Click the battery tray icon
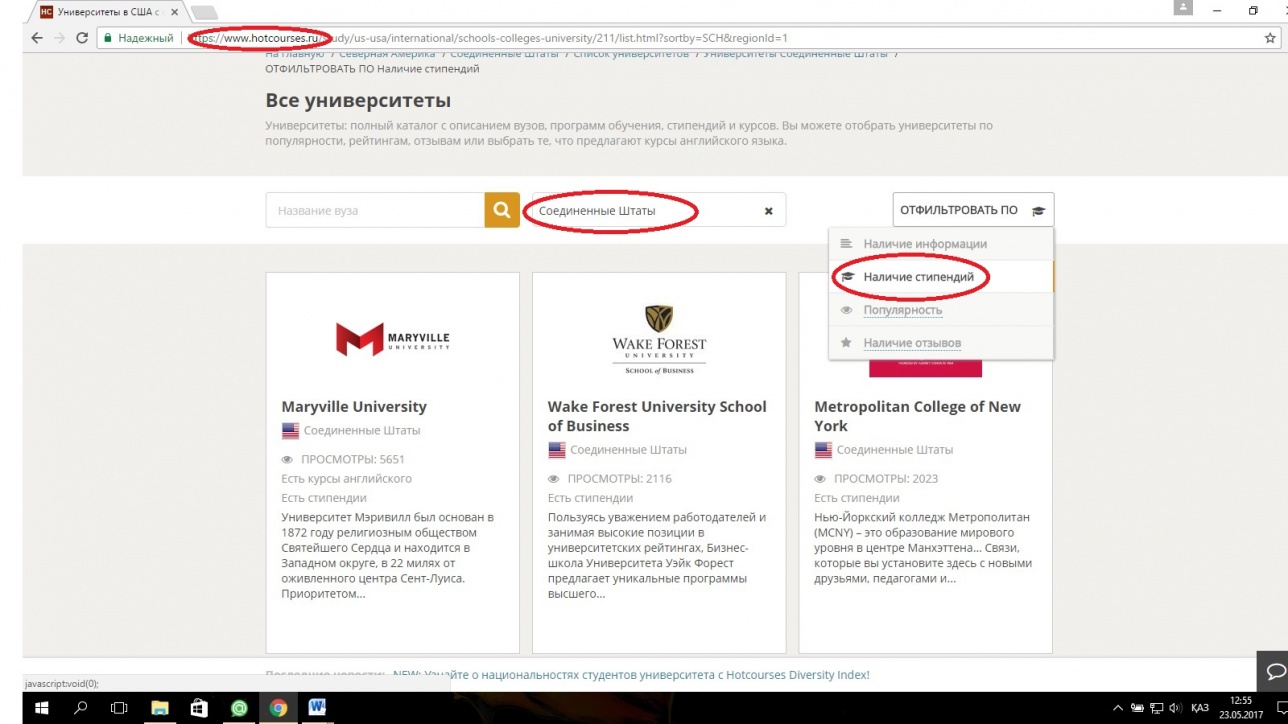Viewport: 1288px width, 724px height. coord(1136,708)
